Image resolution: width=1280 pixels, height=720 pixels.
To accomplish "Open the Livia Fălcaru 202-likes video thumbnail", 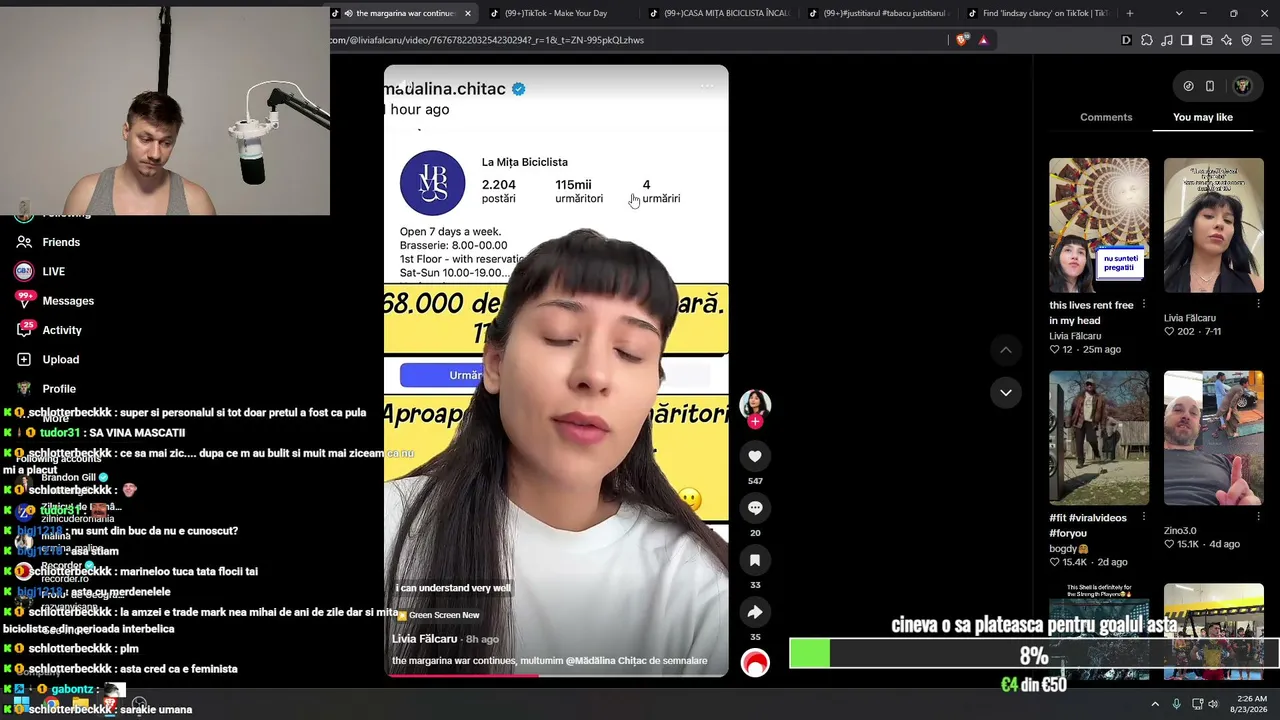I will click(1214, 225).
